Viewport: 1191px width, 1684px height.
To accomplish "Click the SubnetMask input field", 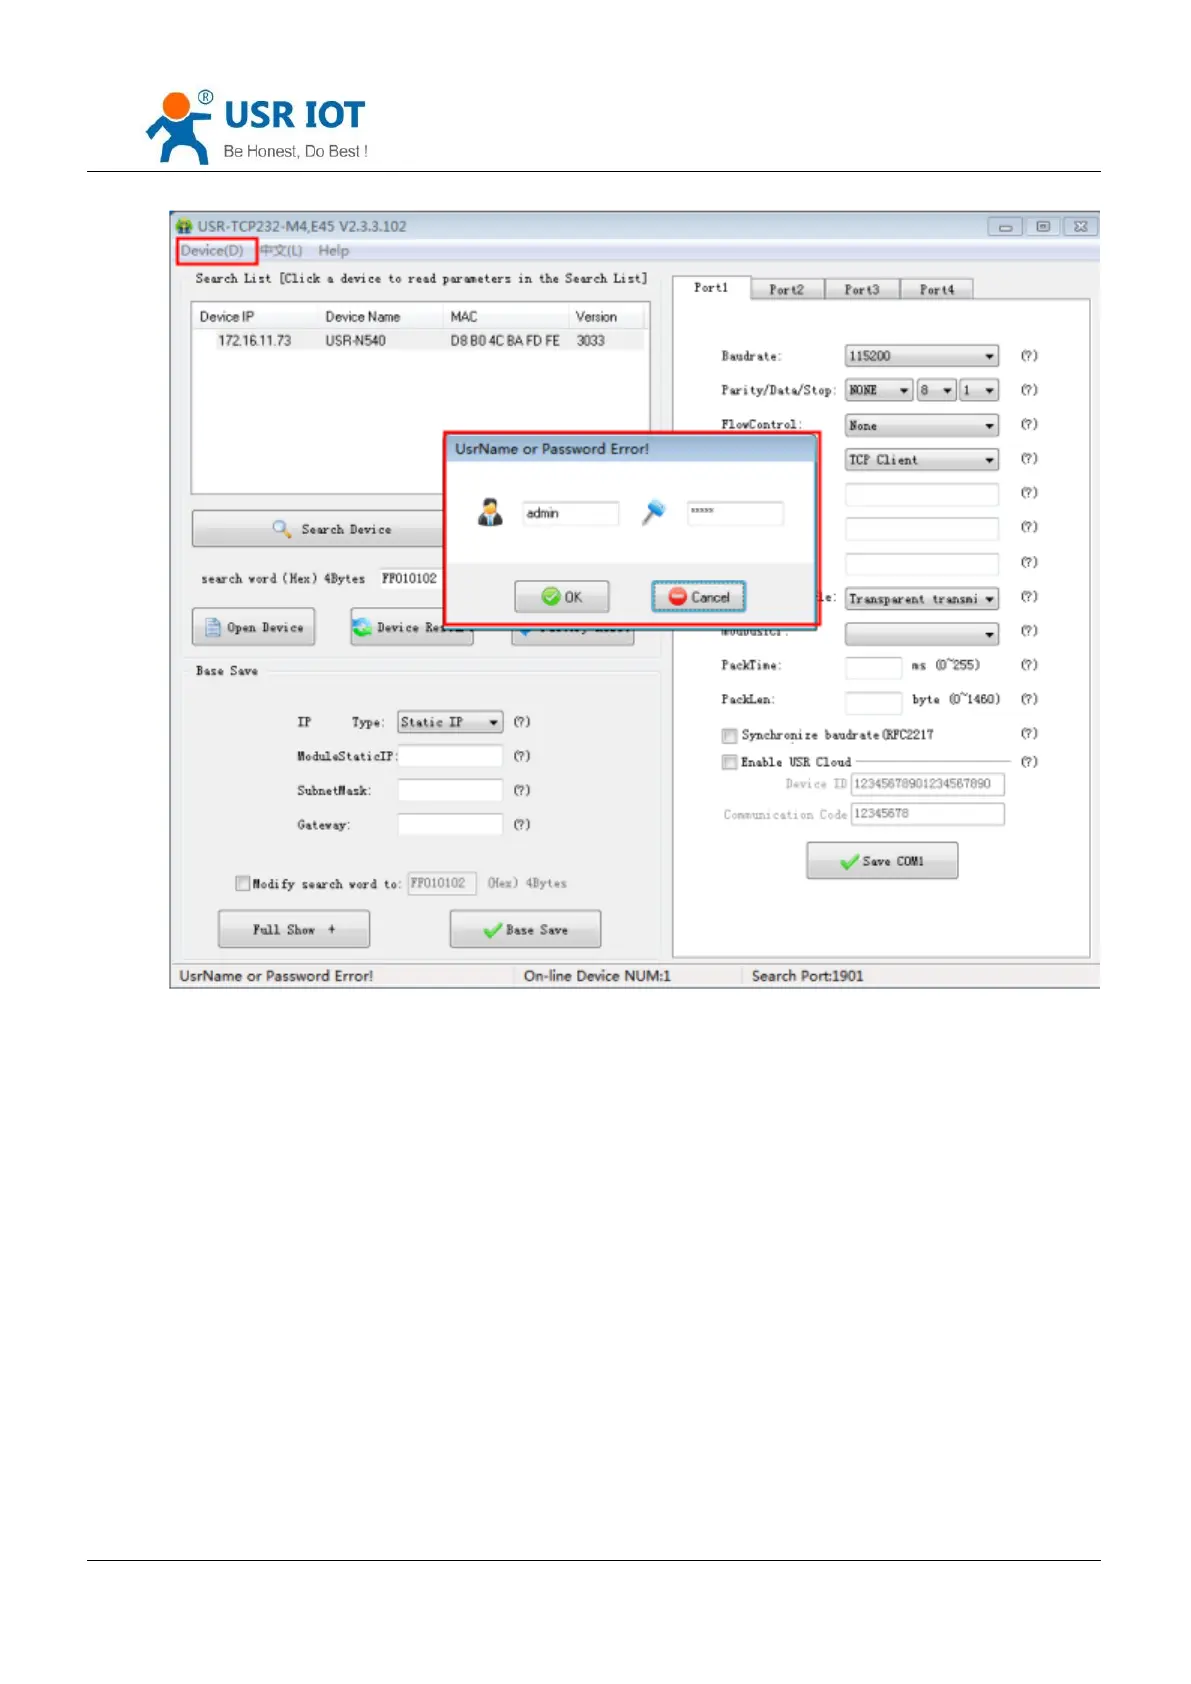I will [450, 790].
